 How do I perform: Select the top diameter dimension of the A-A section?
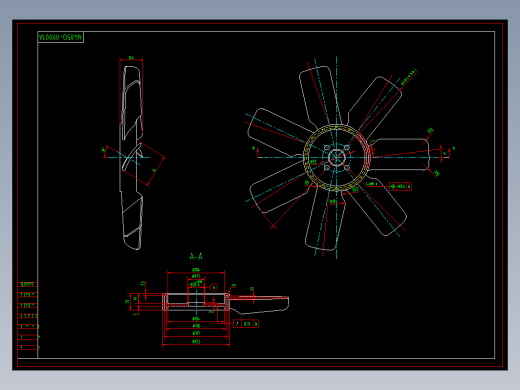[196, 270]
